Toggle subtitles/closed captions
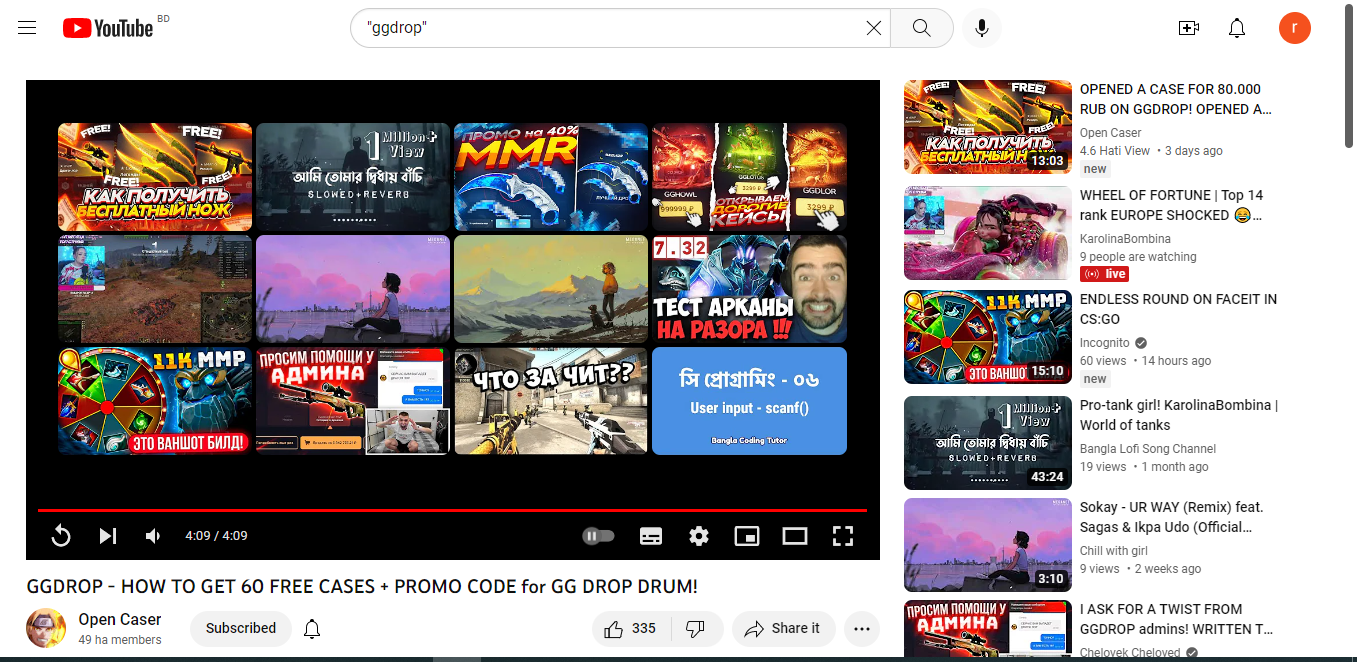The width and height of the screenshot is (1357, 662). 651,536
